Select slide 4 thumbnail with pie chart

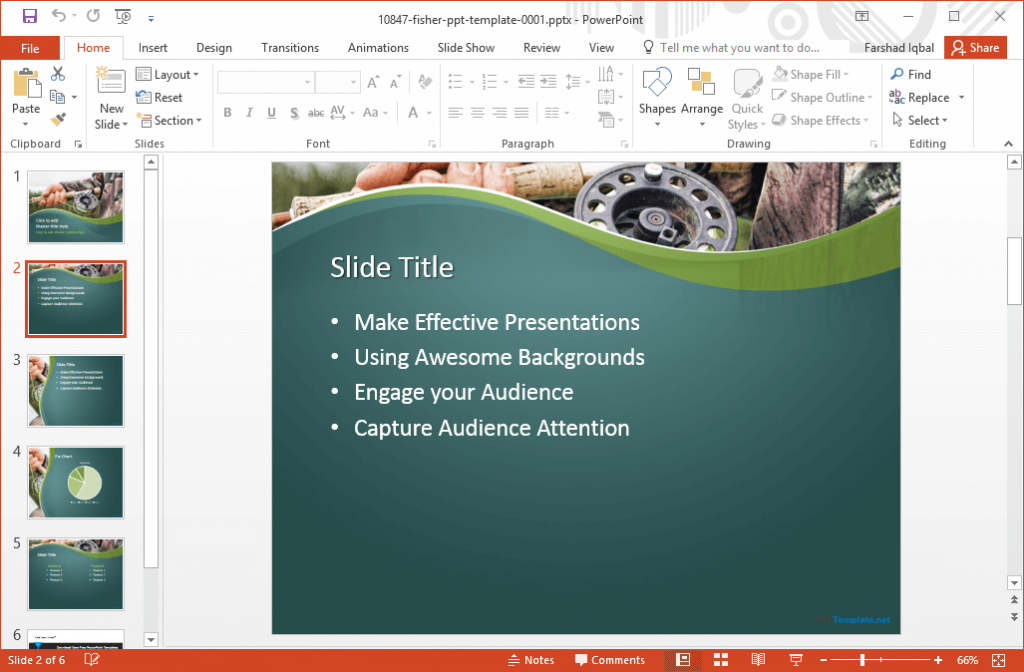click(x=75, y=482)
